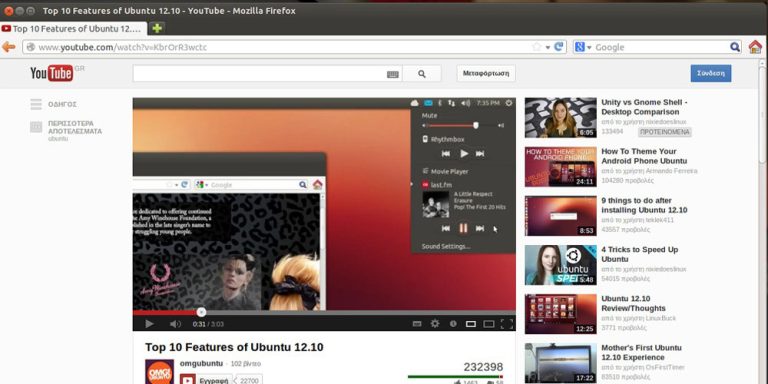Click the Μεταφόρτωση upload button
This screenshot has height=384, width=768.
pyautogui.click(x=486, y=74)
